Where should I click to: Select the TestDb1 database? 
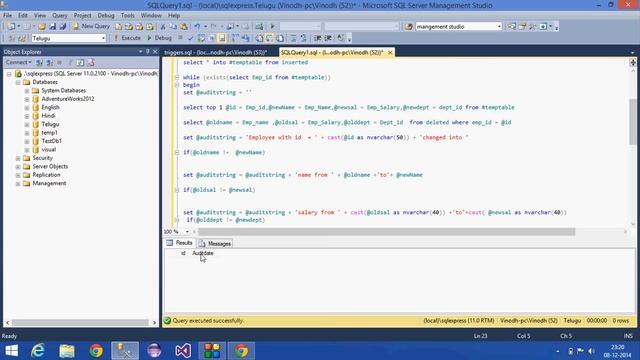pyautogui.click(x=51, y=141)
